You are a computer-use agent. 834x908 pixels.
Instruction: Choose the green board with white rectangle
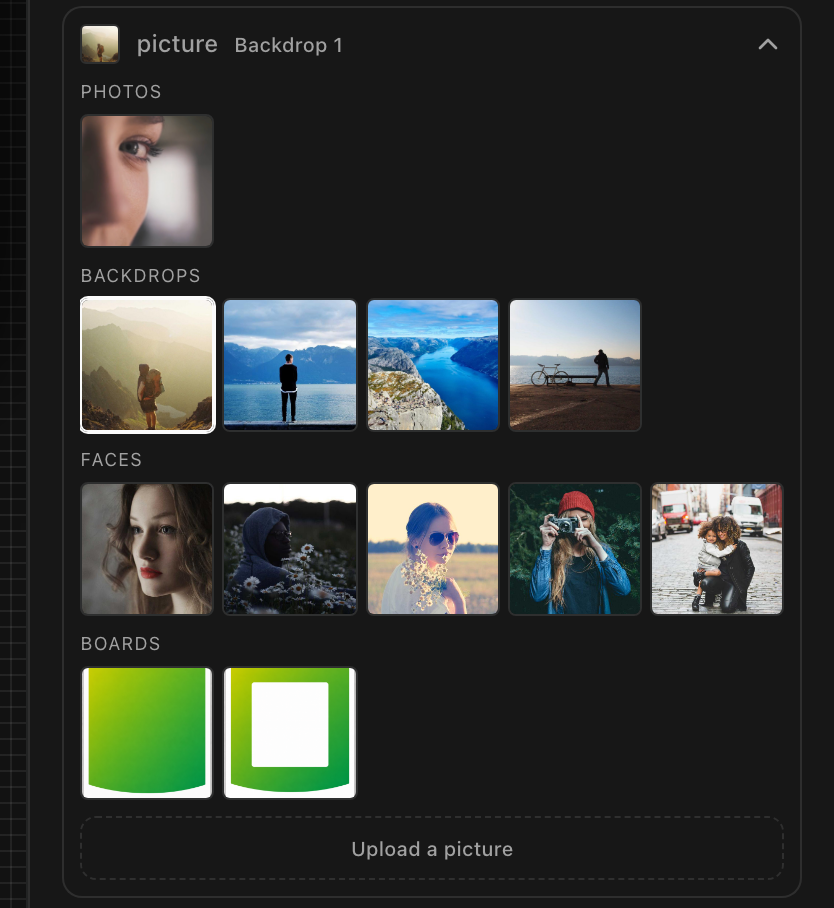290,733
